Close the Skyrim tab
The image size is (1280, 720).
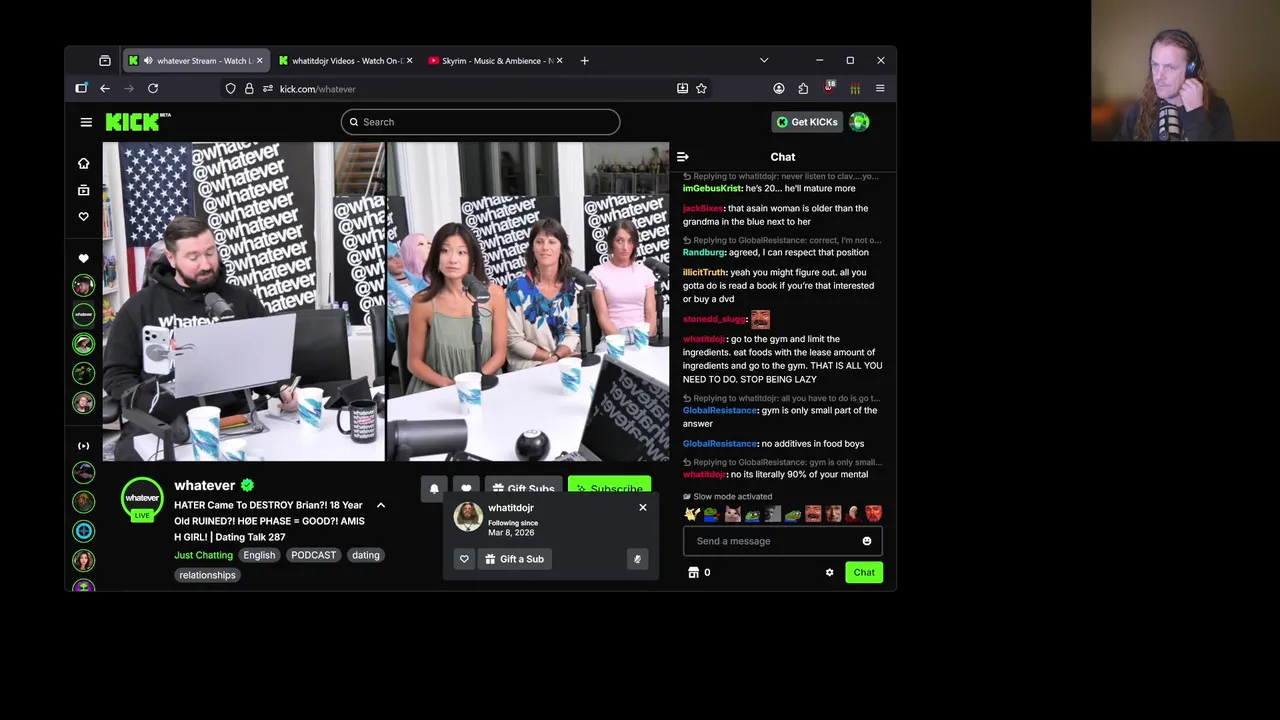(x=559, y=61)
